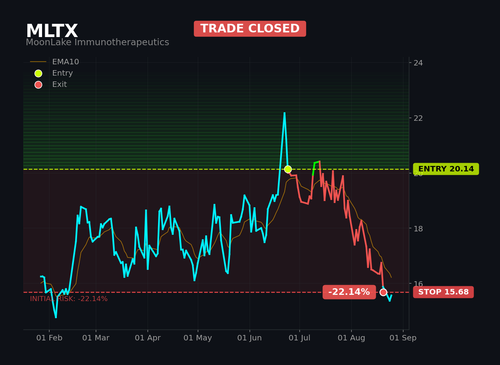Click the -22.14% loss badge
Image resolution: width=500 pixels, height=365 pixels.
click(349, 292)
